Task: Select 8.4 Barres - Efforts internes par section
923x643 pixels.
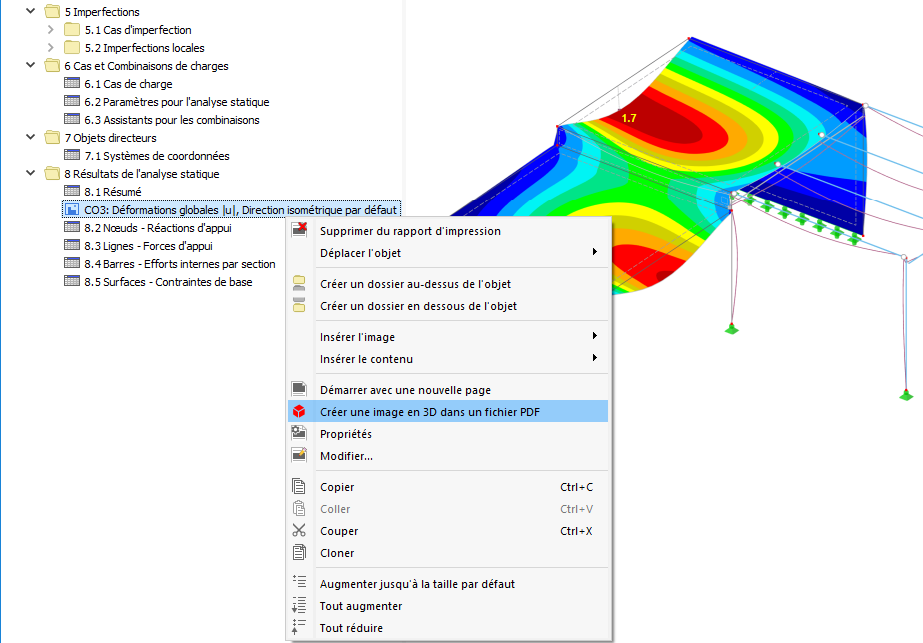Action: 180,264
